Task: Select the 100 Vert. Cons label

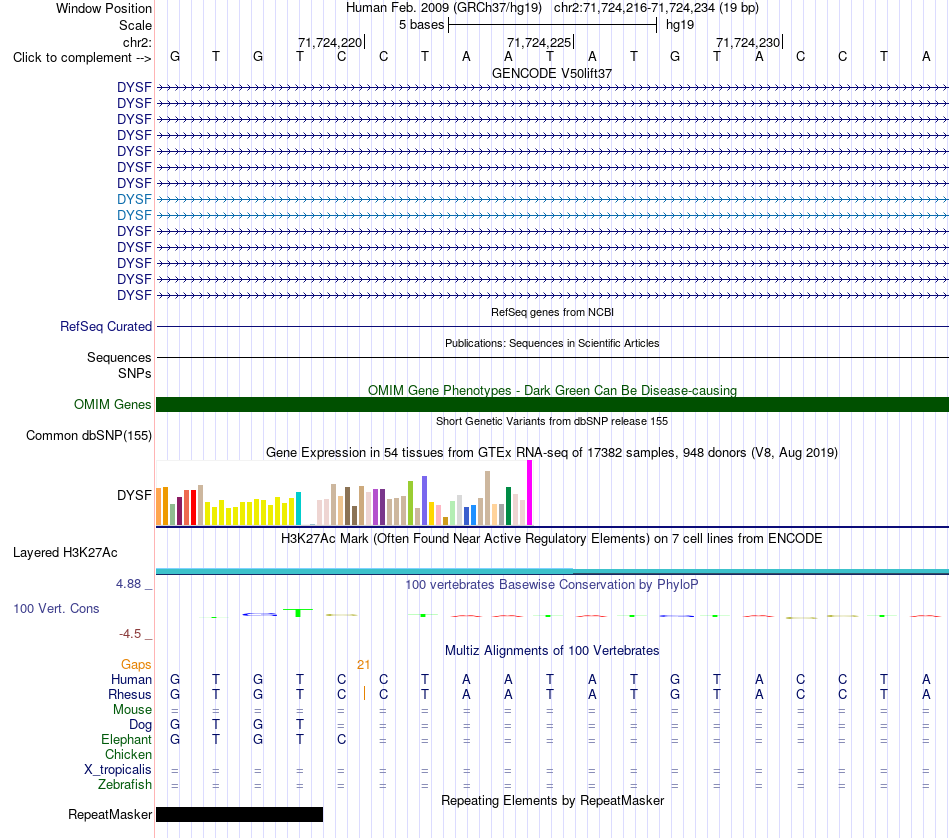Action: coord(56,608)
